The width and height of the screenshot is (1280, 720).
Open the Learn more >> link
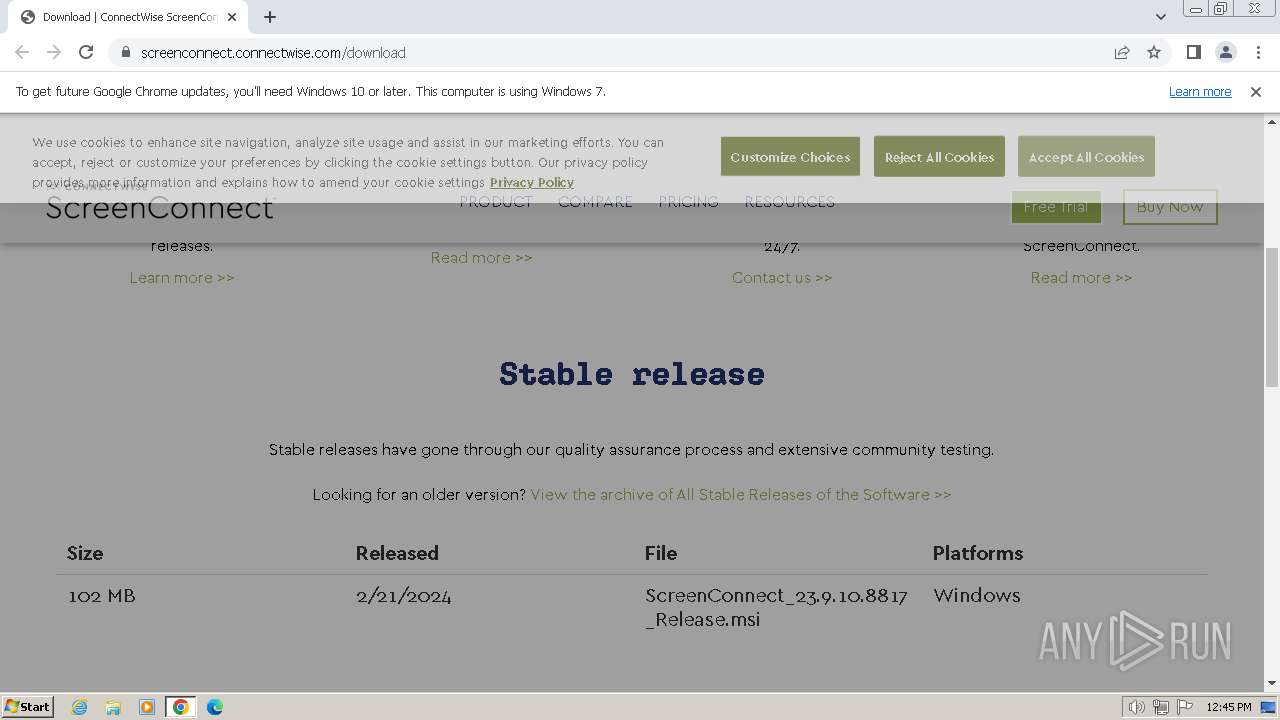click(x=182, y=278)
